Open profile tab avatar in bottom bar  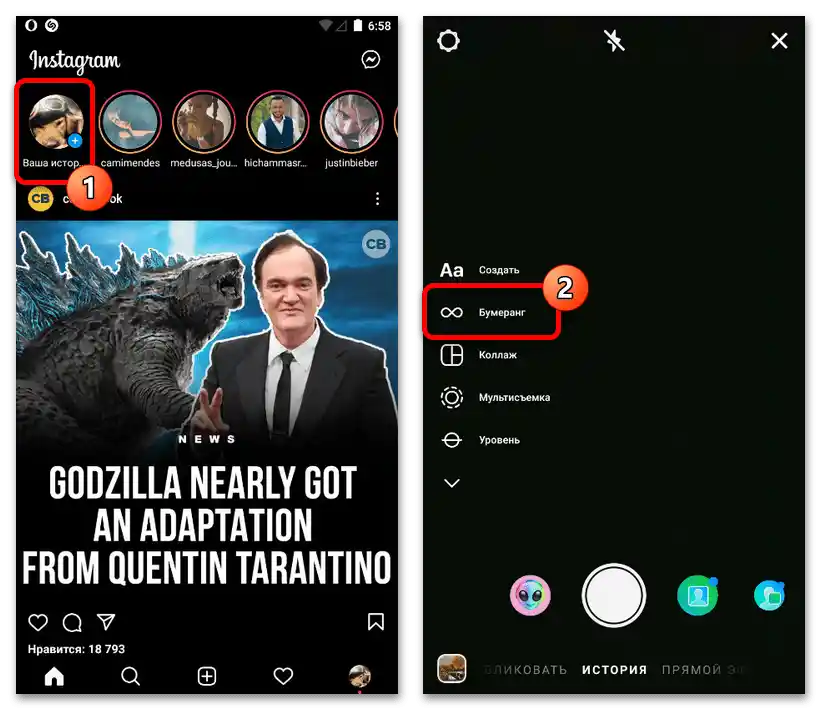pyautogui.click(x=360, y=676)
